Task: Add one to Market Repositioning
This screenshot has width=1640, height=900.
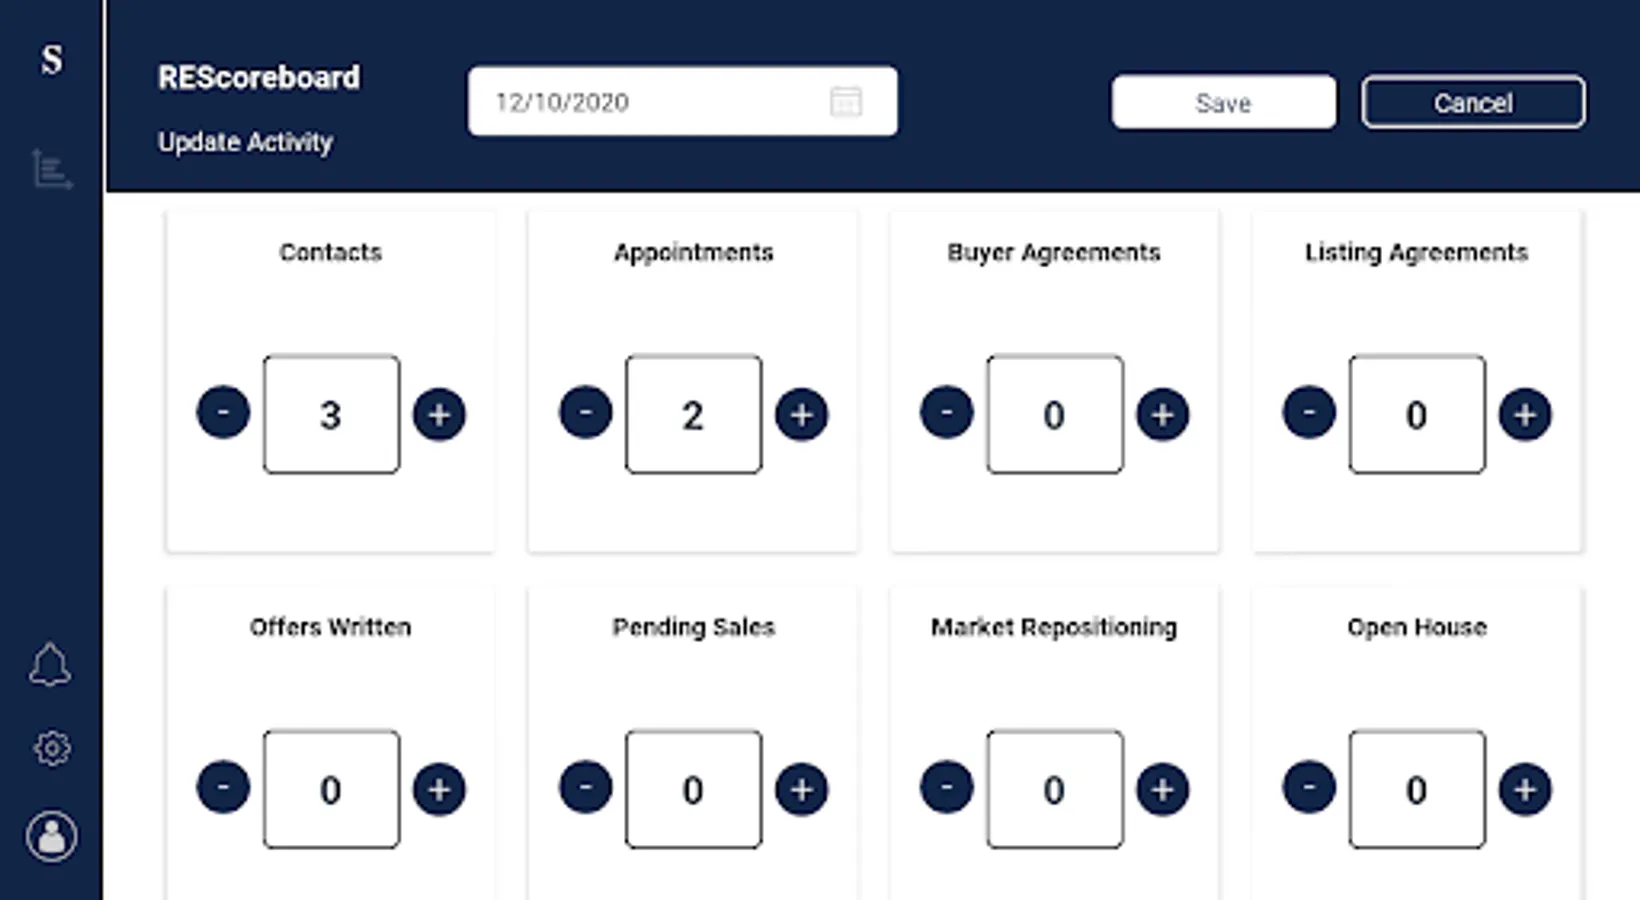Action: click(1162, 789)
